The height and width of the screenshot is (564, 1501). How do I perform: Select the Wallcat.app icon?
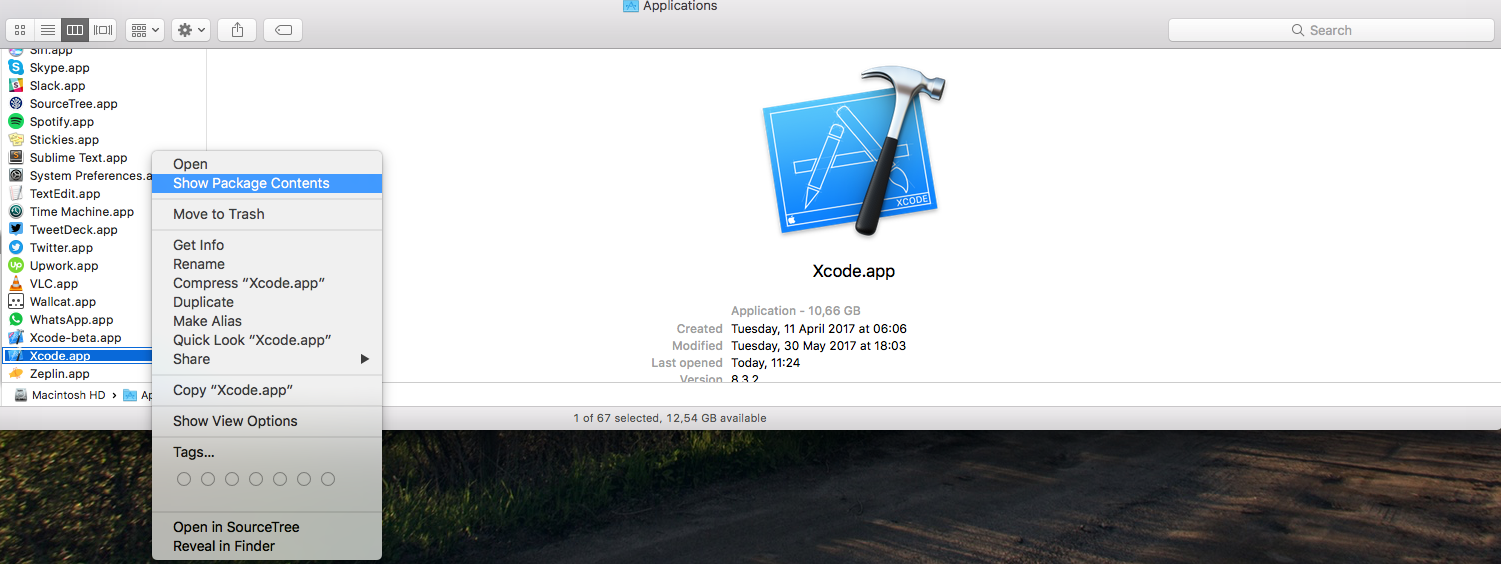click(16, 302)
